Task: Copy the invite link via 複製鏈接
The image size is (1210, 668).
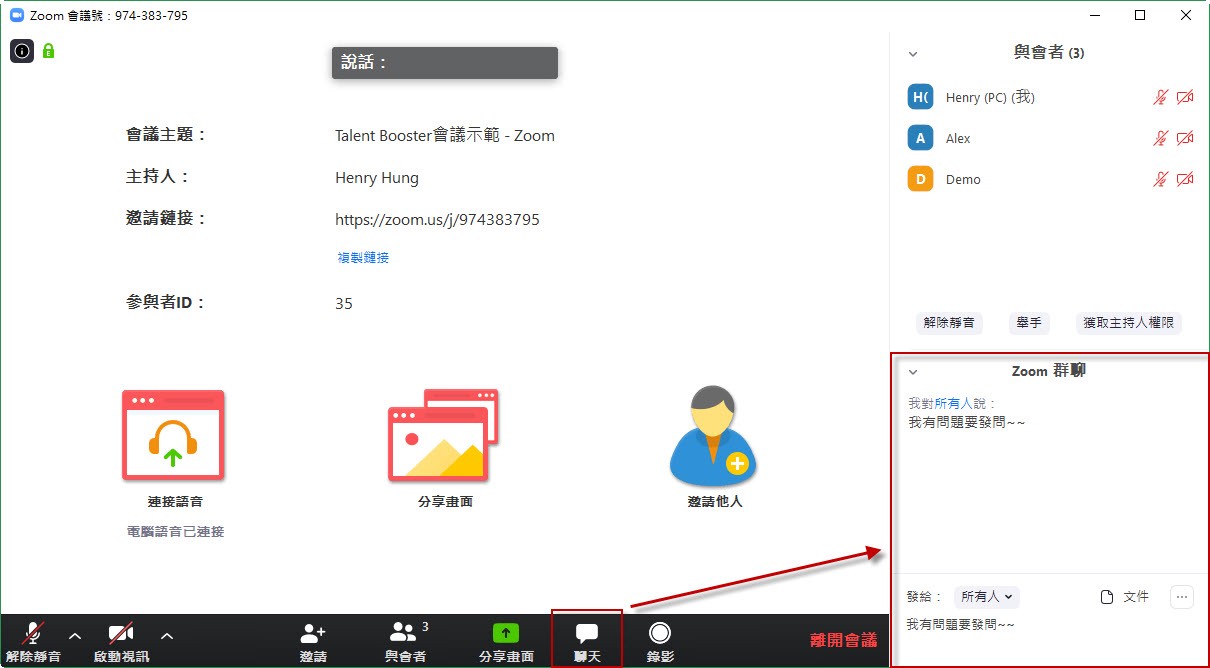Action: pyautogui.click(x=363, y=258)
